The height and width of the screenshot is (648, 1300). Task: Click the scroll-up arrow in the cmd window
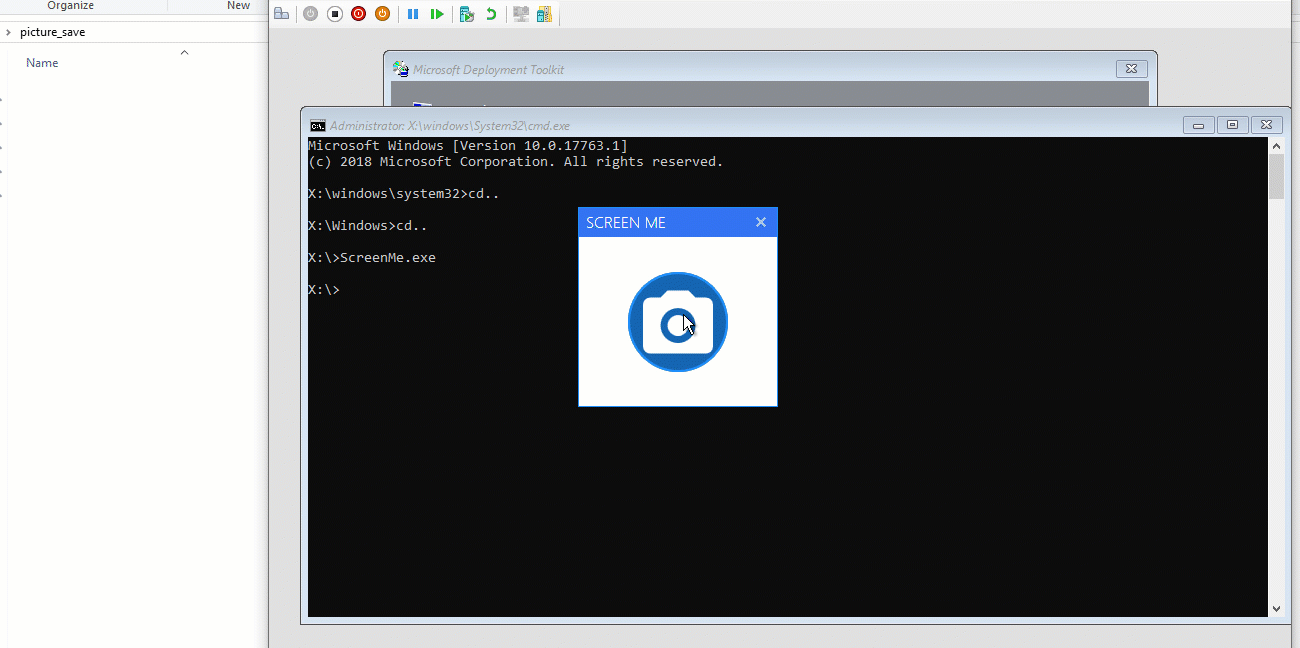click(1276, 144)
